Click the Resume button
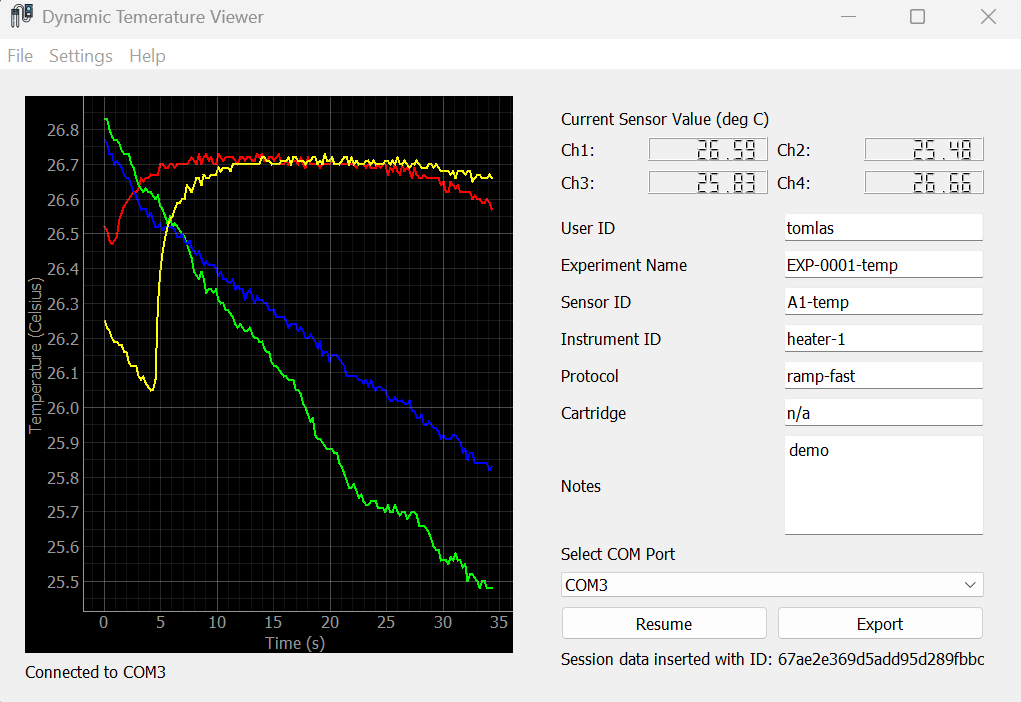Screen dimensions: 1021x702 (x=663, y=623)
